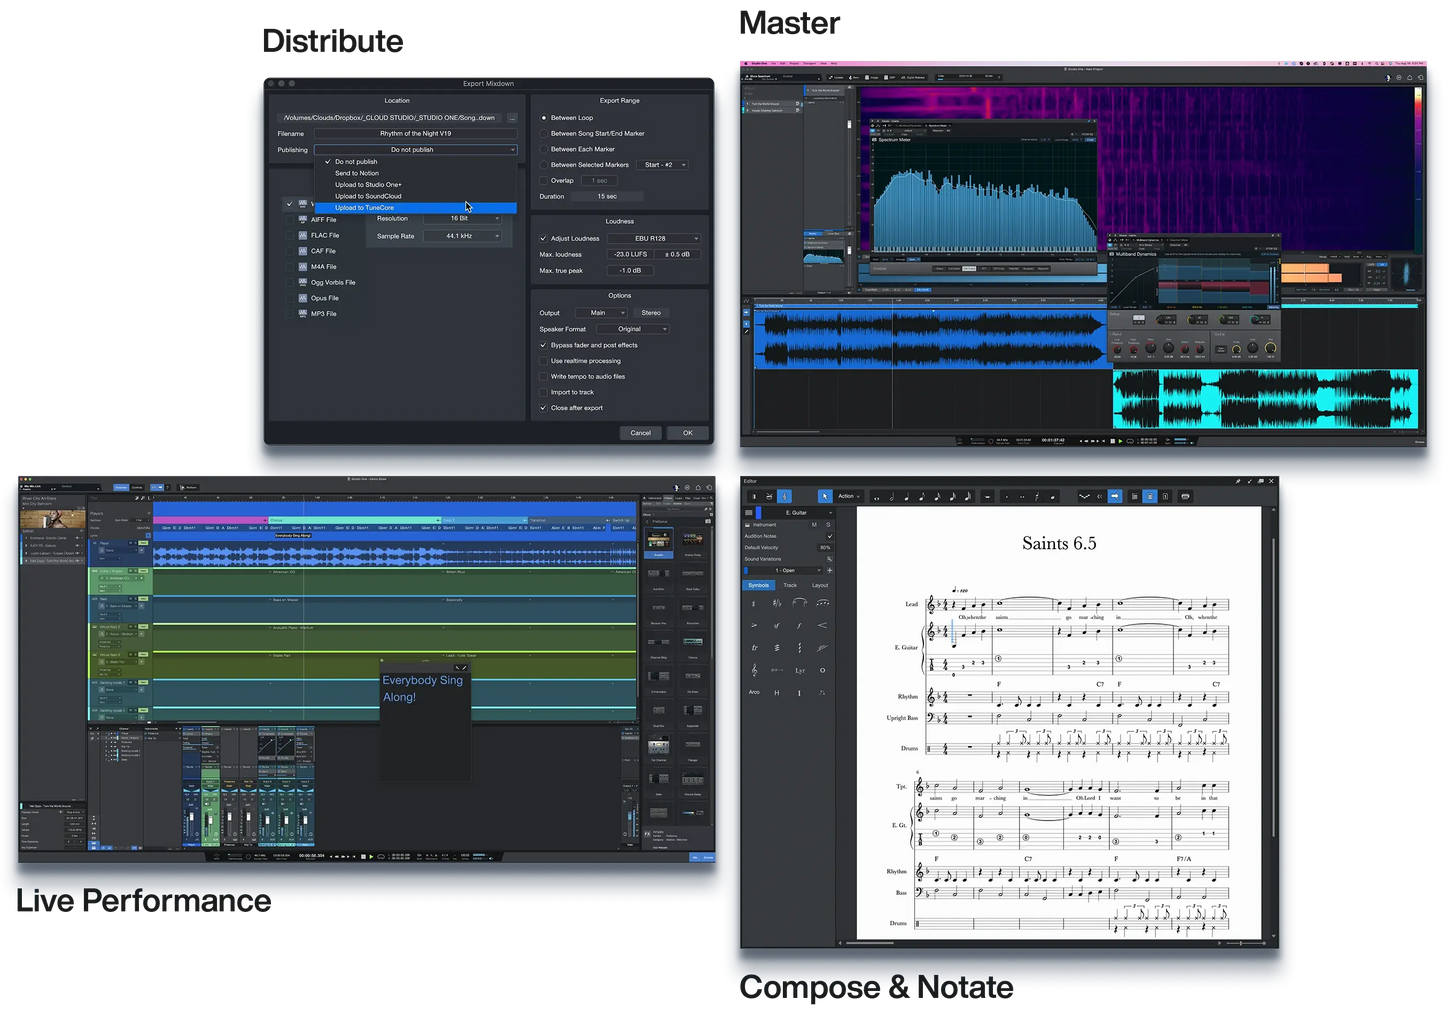Screen dimensions: 1445x1015
Task: Open the Start - #2 markers dropdown
Action: click(x=662, y=165)
